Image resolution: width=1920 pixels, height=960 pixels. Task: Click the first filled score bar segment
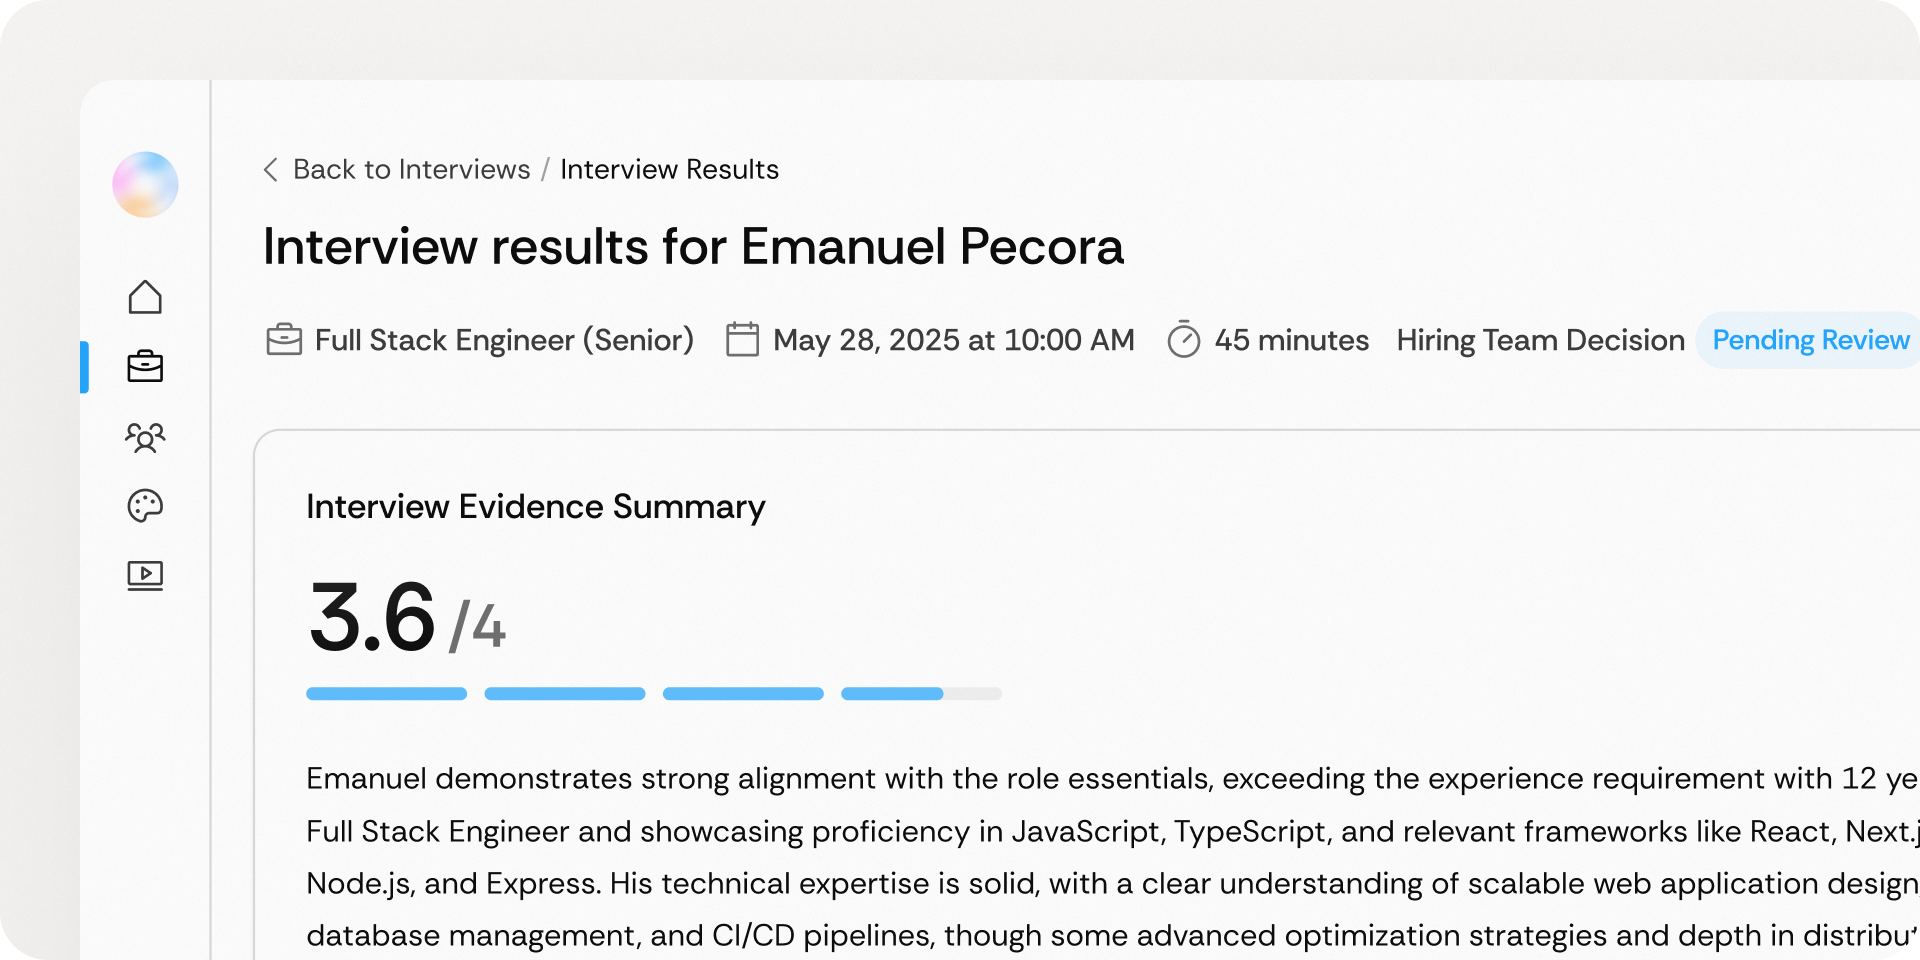click(386, 694)
